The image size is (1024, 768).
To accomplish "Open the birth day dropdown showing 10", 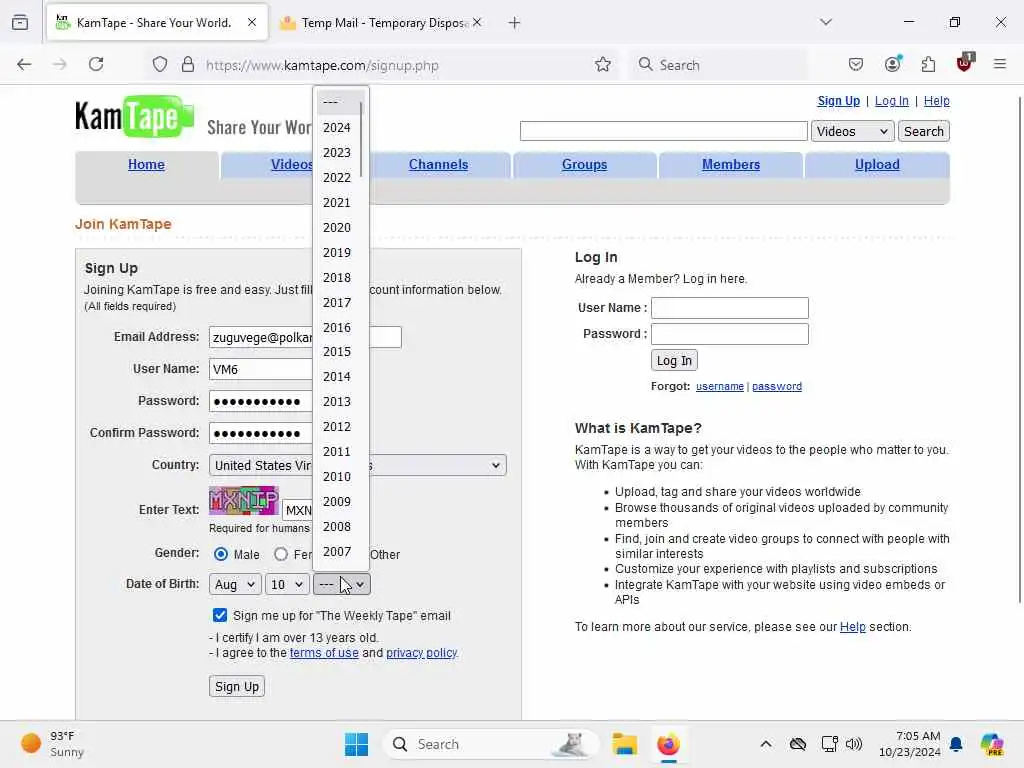I will 287,584.
